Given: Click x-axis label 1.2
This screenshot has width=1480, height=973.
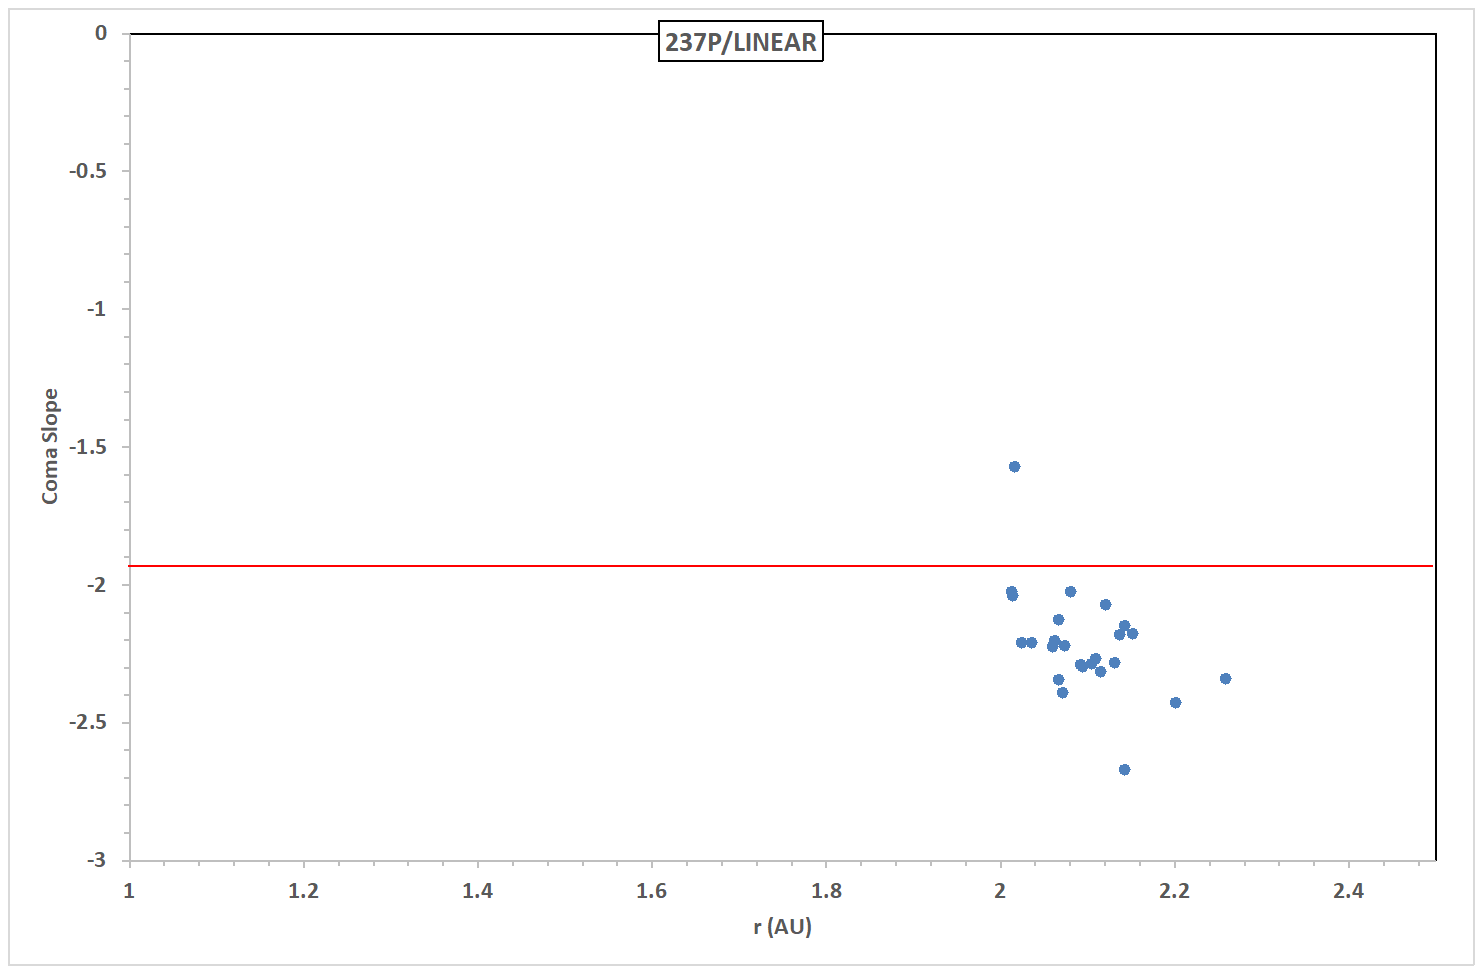Looking at the screenshot, I should (x=303, y=890).
